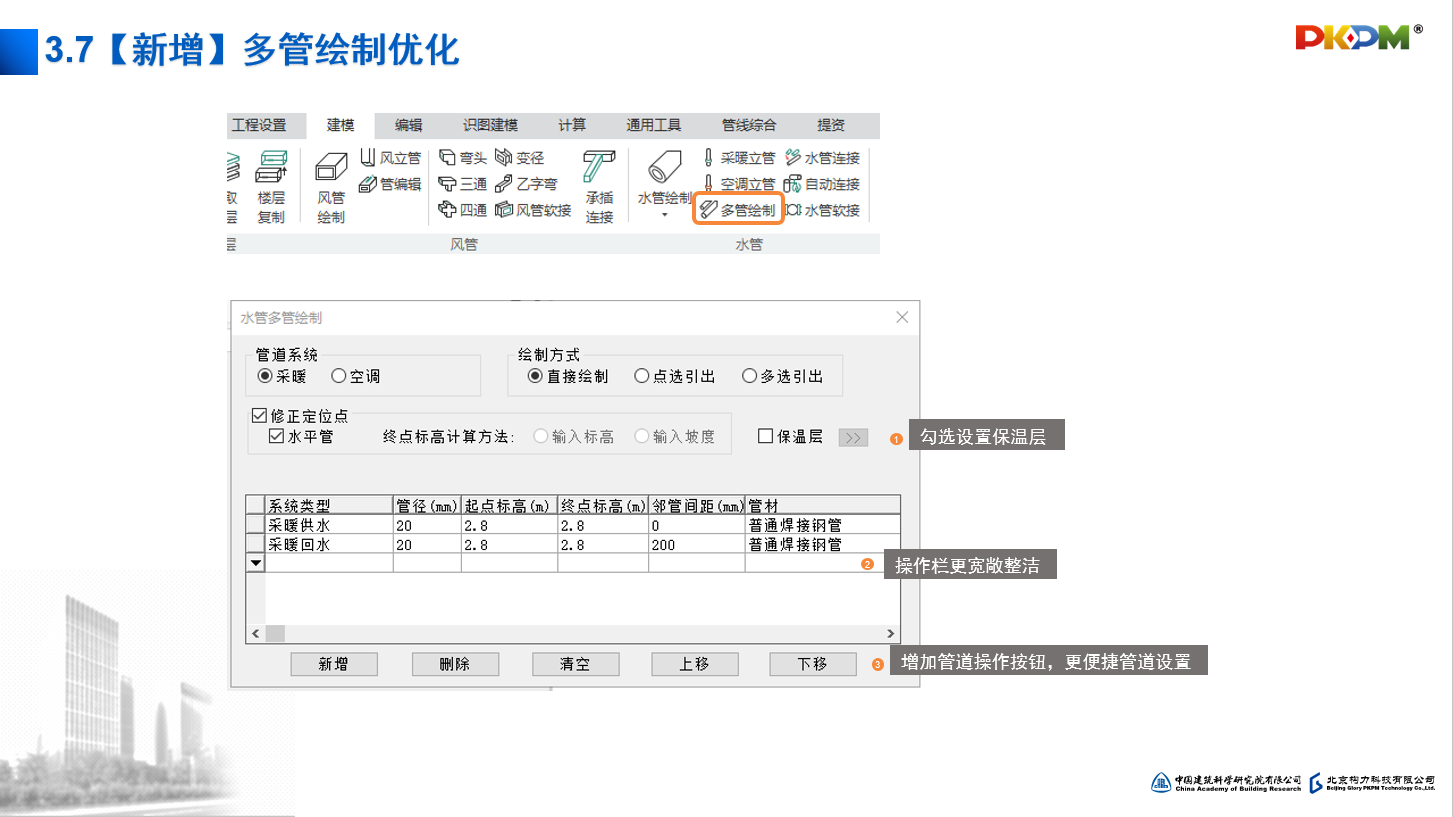The image size is (1453, 817).
Task: Move the pipe down with 下移
Action: coord(813,664)
